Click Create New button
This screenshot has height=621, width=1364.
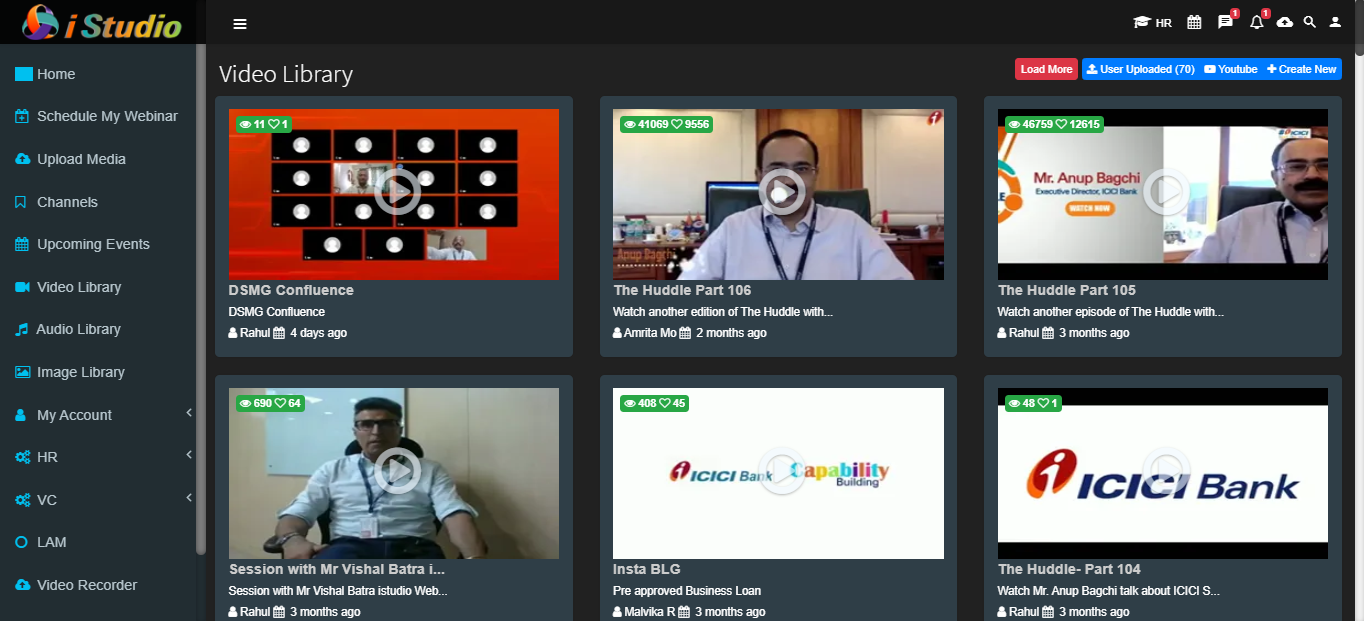(1301, 69)
